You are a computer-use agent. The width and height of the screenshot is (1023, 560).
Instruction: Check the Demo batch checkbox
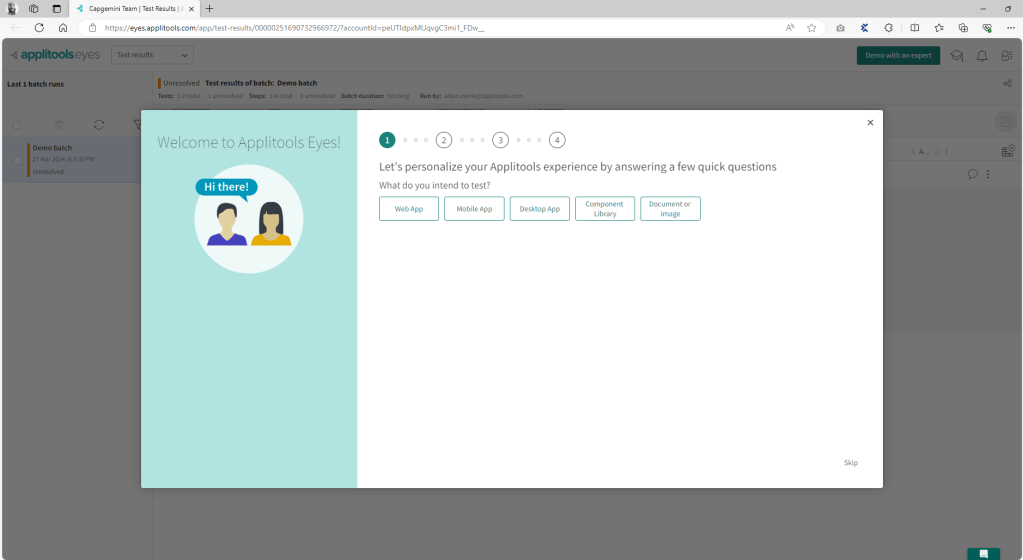click(x=17, y=160)
